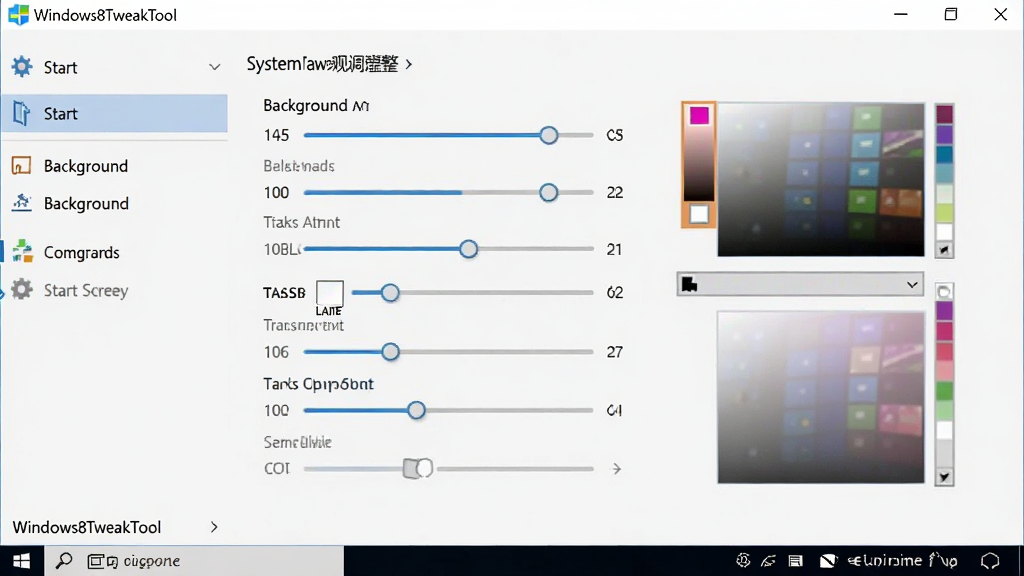
Task: Click the first round tray icon on taskbar
Action: [743, 560]
